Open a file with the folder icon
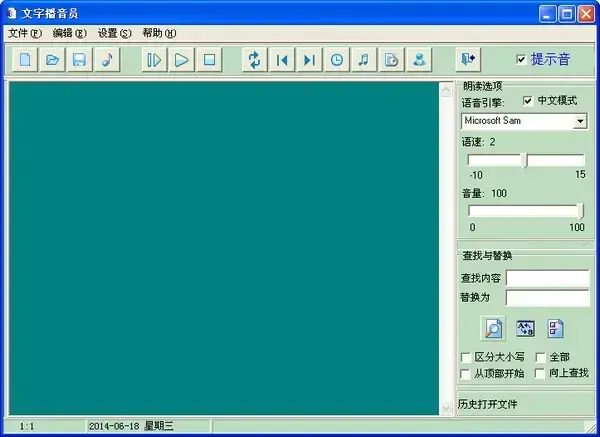The height and width of the screenshot is (437, 600). (x=52, y=60)
